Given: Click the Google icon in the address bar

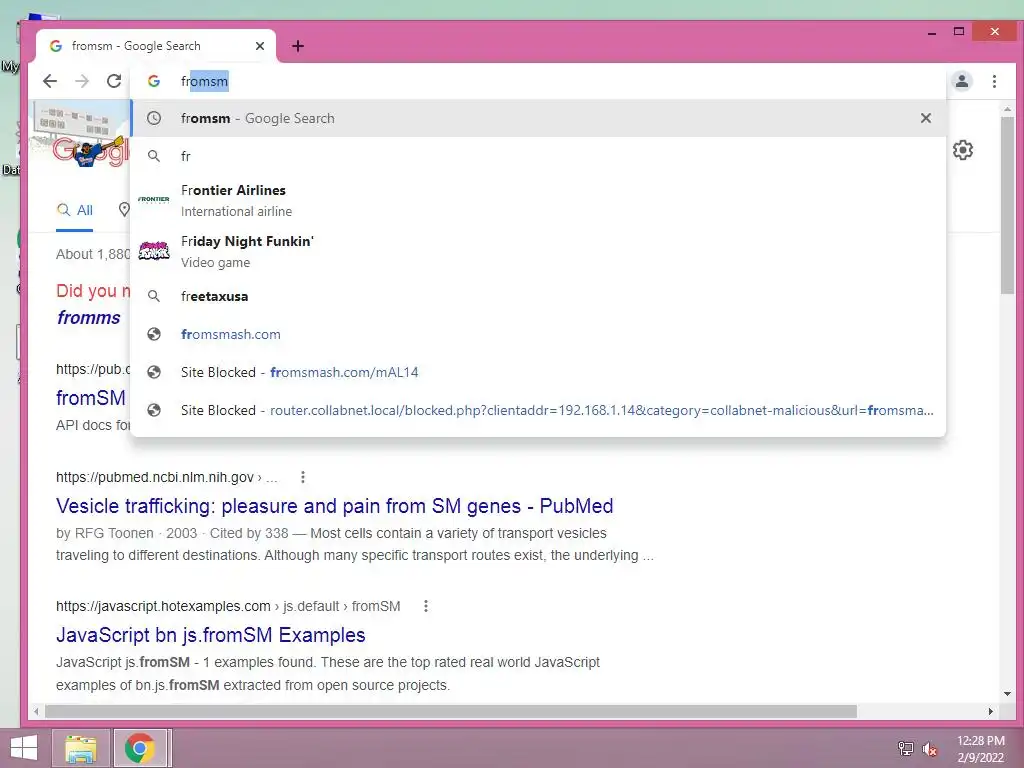Looking at the screenshot, I should click(x=153, y=81).
